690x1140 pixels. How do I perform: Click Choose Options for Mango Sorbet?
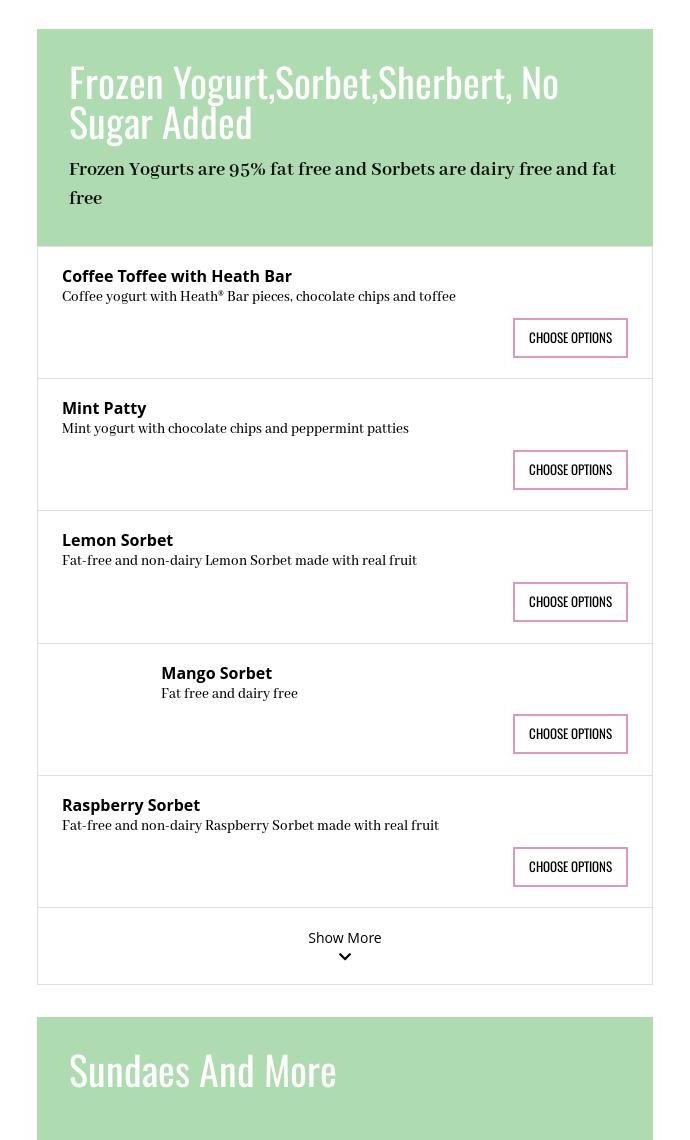pyautogui.click(x=570, y=733)
